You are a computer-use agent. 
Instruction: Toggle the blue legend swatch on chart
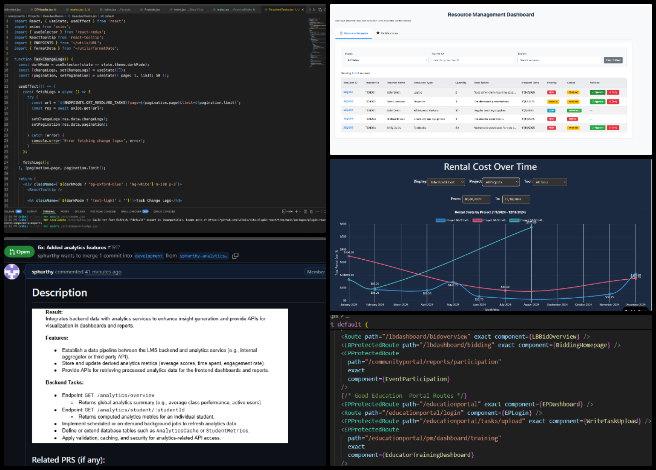pyautogui.click(x=442, y=220)
